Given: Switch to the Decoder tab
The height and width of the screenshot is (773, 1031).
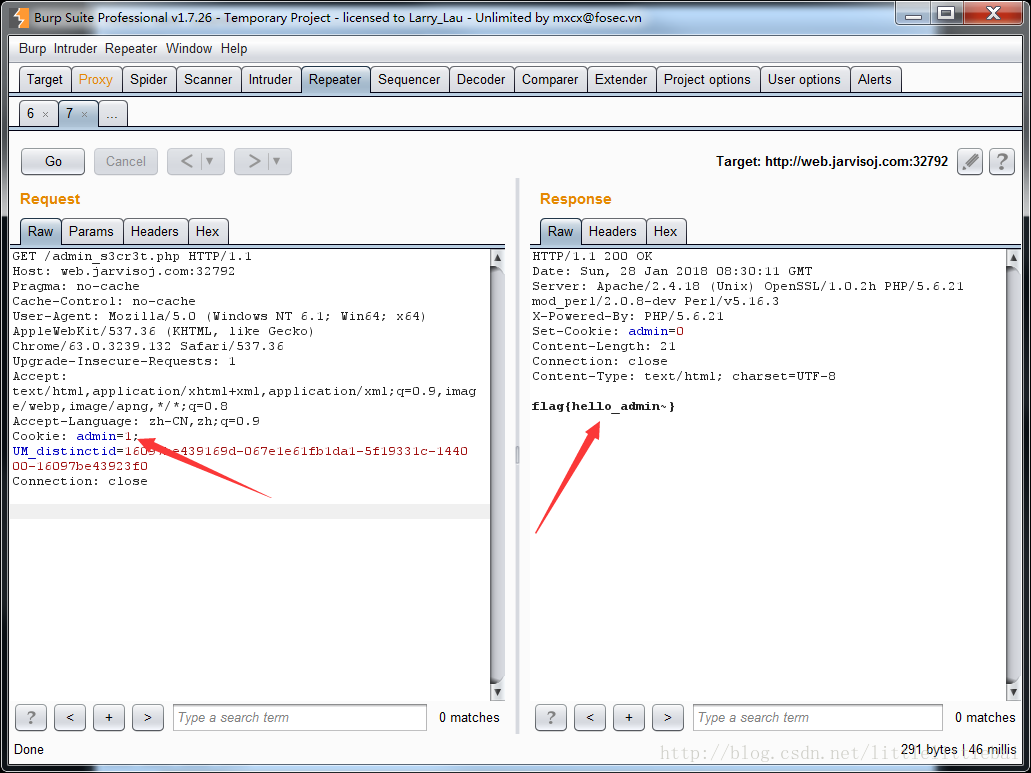Looking at the screenshot, I should (481, 80).
